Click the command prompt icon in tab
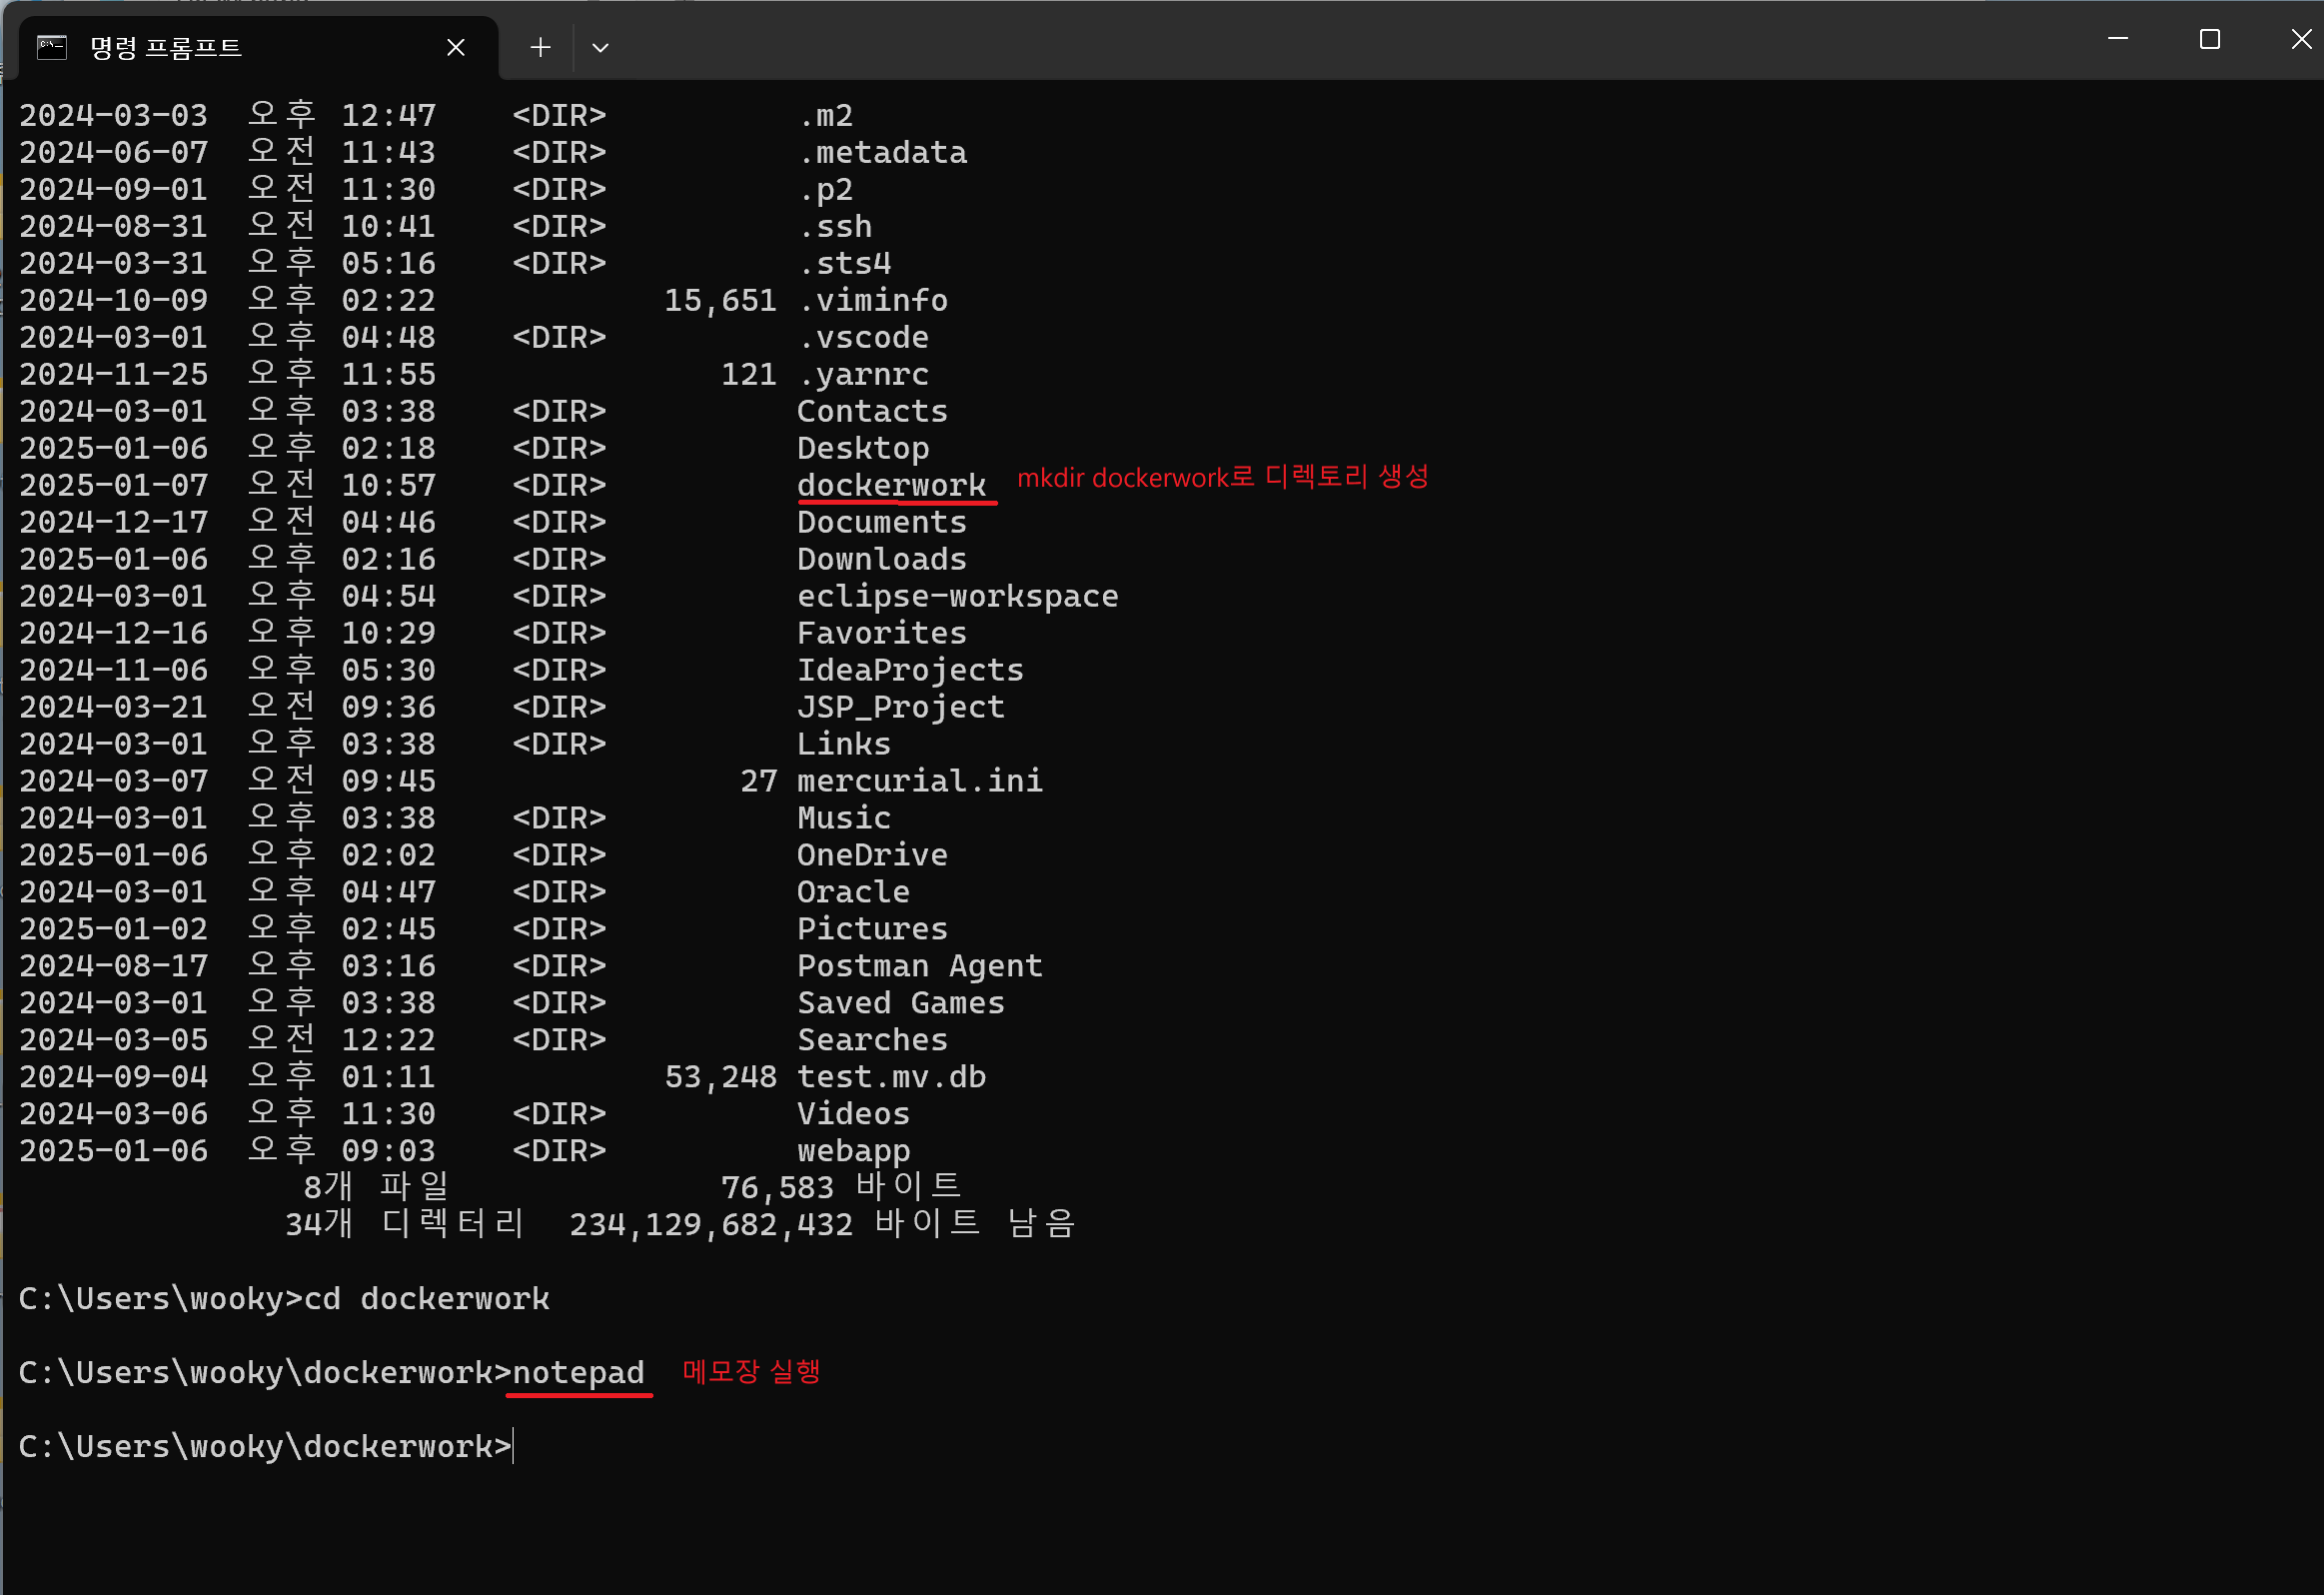This screenshot has width=2324, height=1595. click(52, 47)
